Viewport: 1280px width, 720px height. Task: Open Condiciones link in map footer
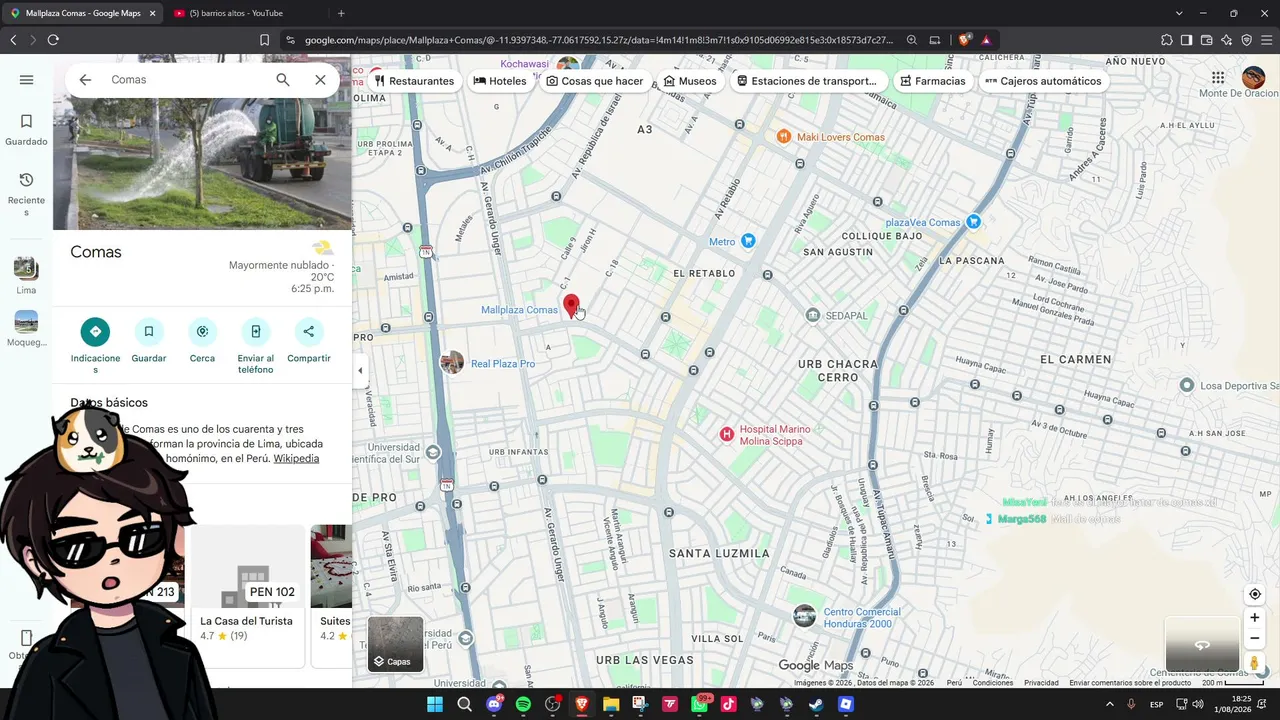coord(993,683)
